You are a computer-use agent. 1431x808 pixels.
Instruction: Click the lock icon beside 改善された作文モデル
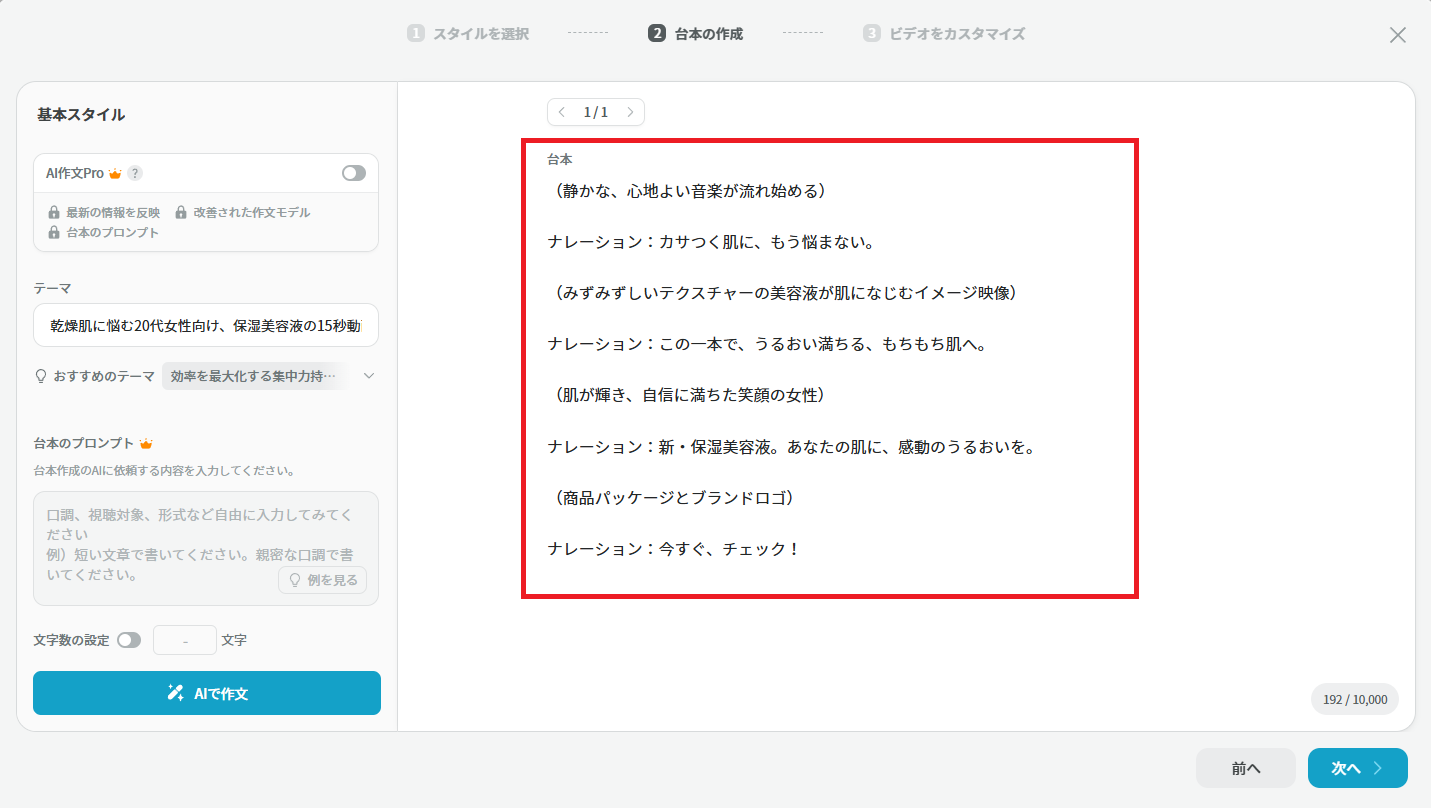click(181, 212)
